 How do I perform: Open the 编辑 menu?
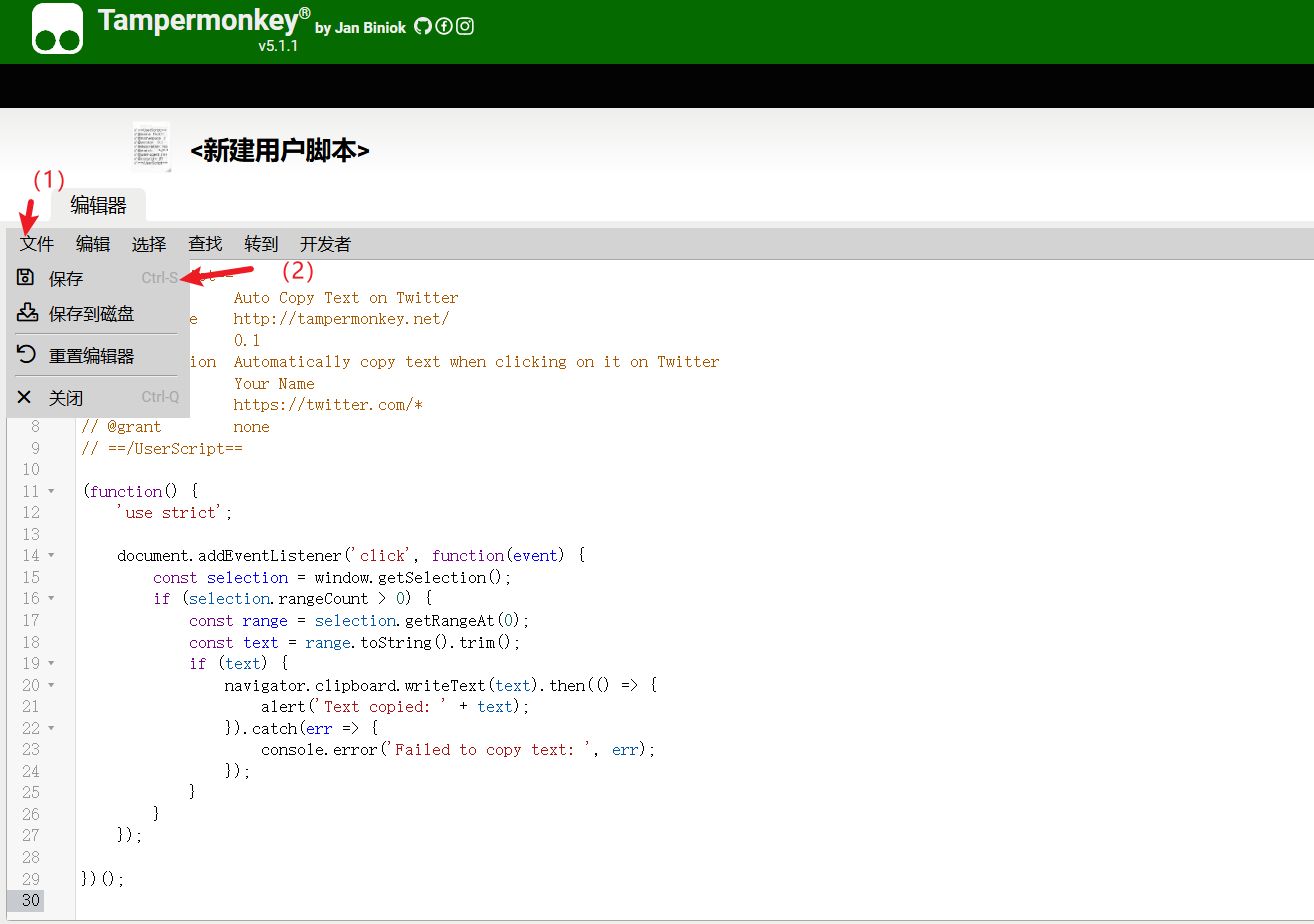pos(93,244)
